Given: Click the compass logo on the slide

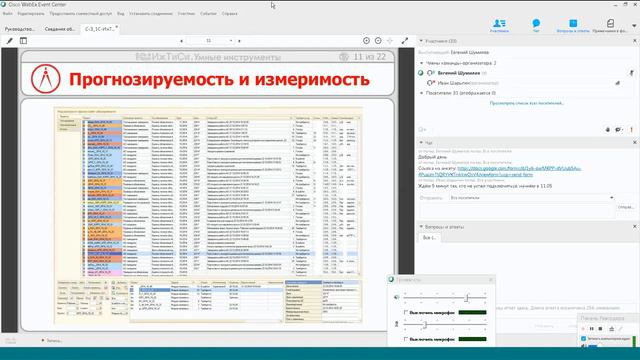Looking at the screenshot, I should [46, 79].
